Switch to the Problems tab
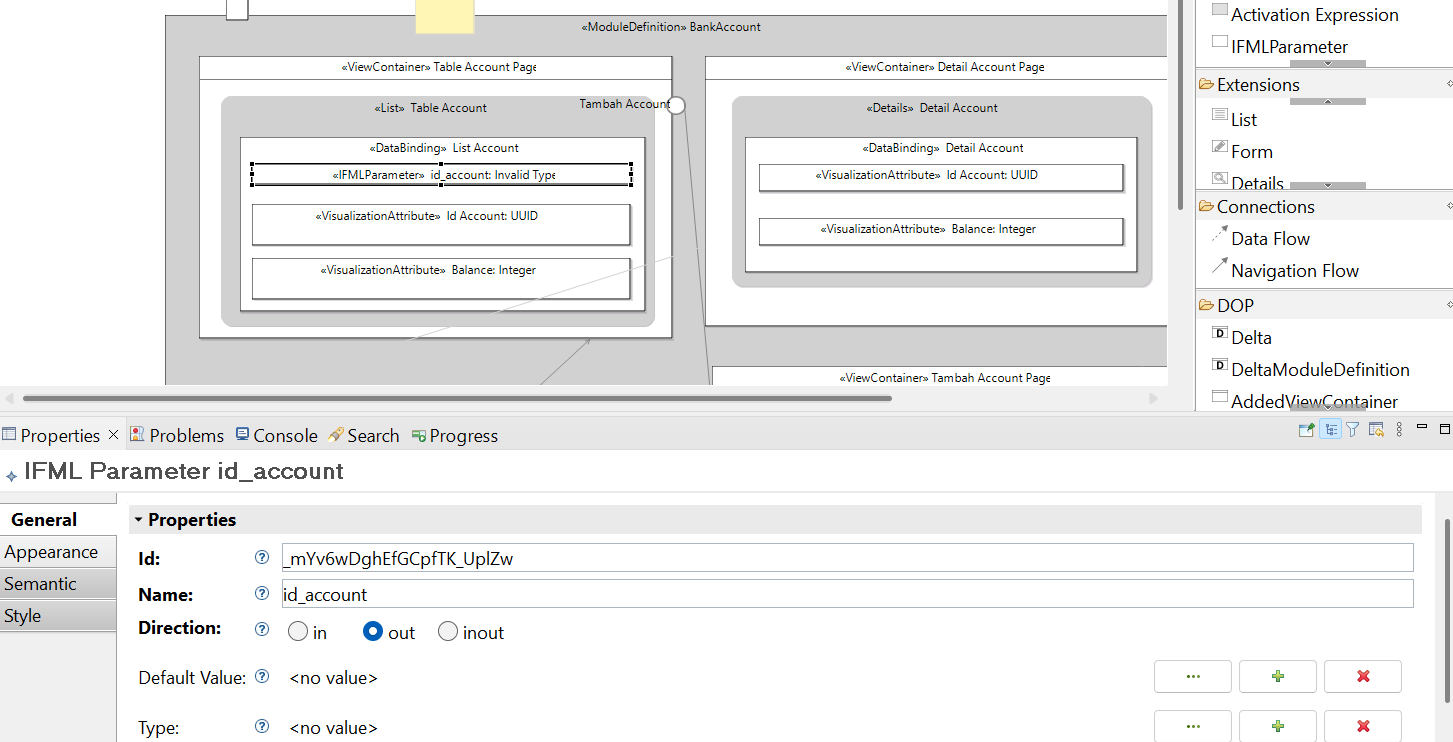The height and width of the screenshot is (742, 1453). click(177, 435)
